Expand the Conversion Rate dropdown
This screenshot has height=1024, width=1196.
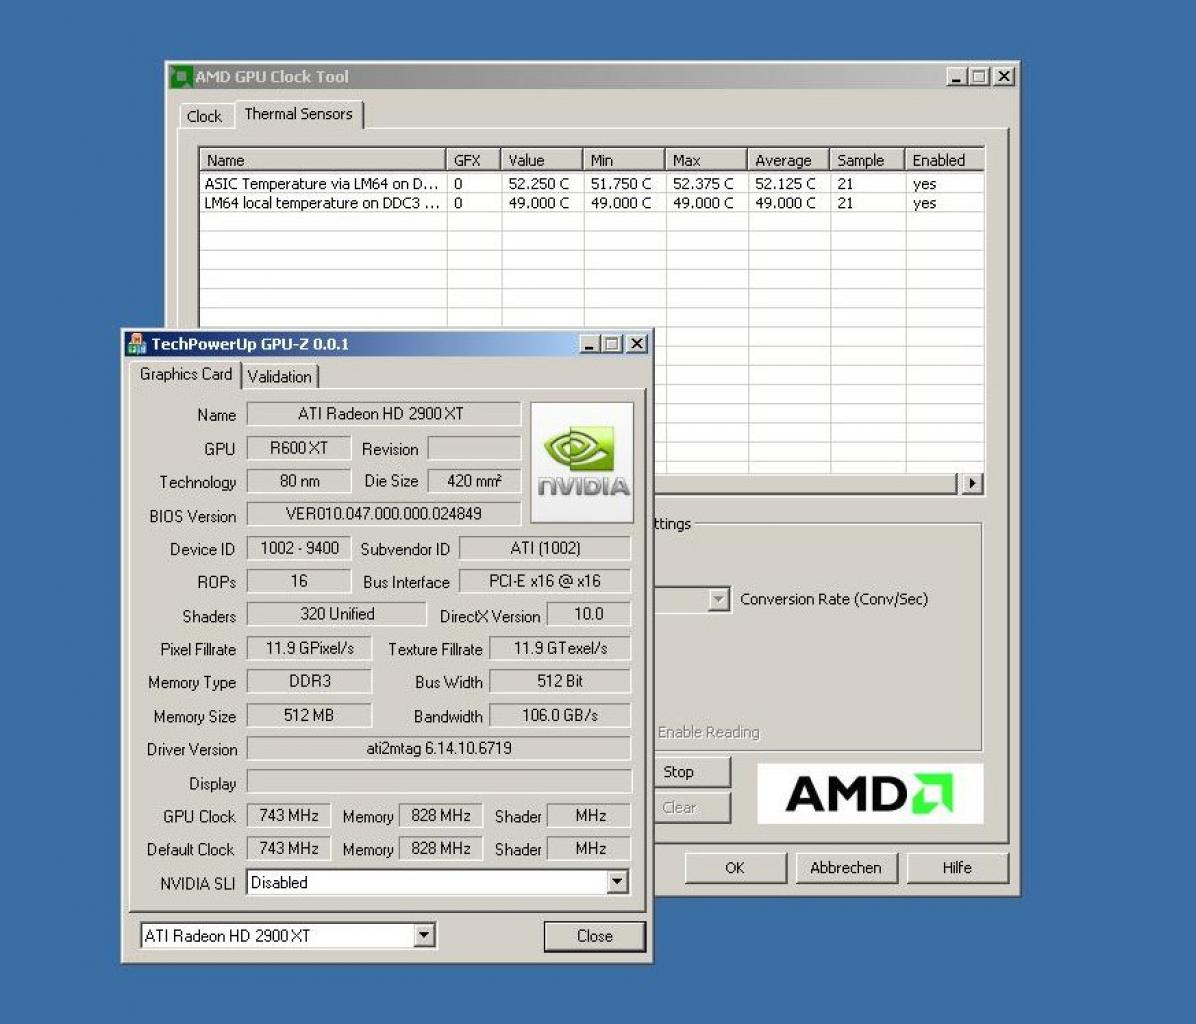(x=719, y=599)
